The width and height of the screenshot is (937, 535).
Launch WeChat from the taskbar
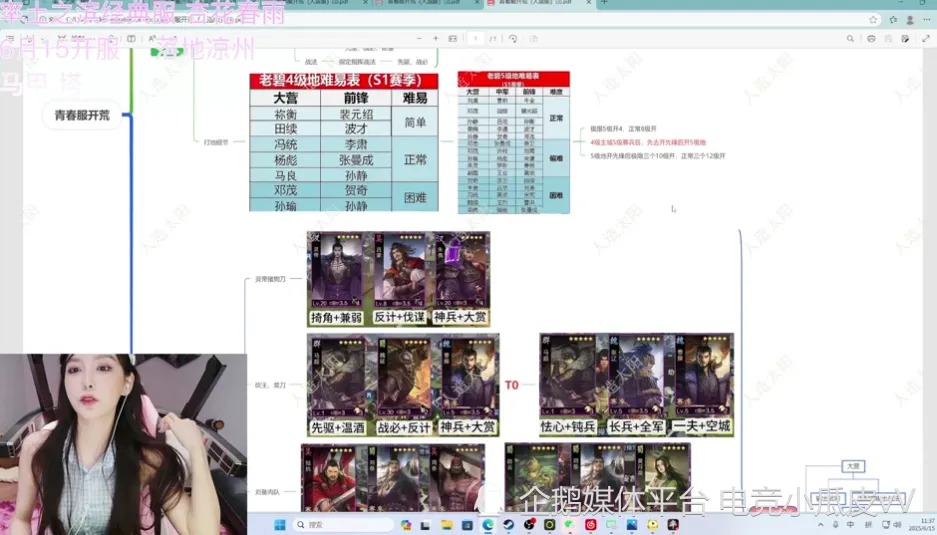point(569,525)
